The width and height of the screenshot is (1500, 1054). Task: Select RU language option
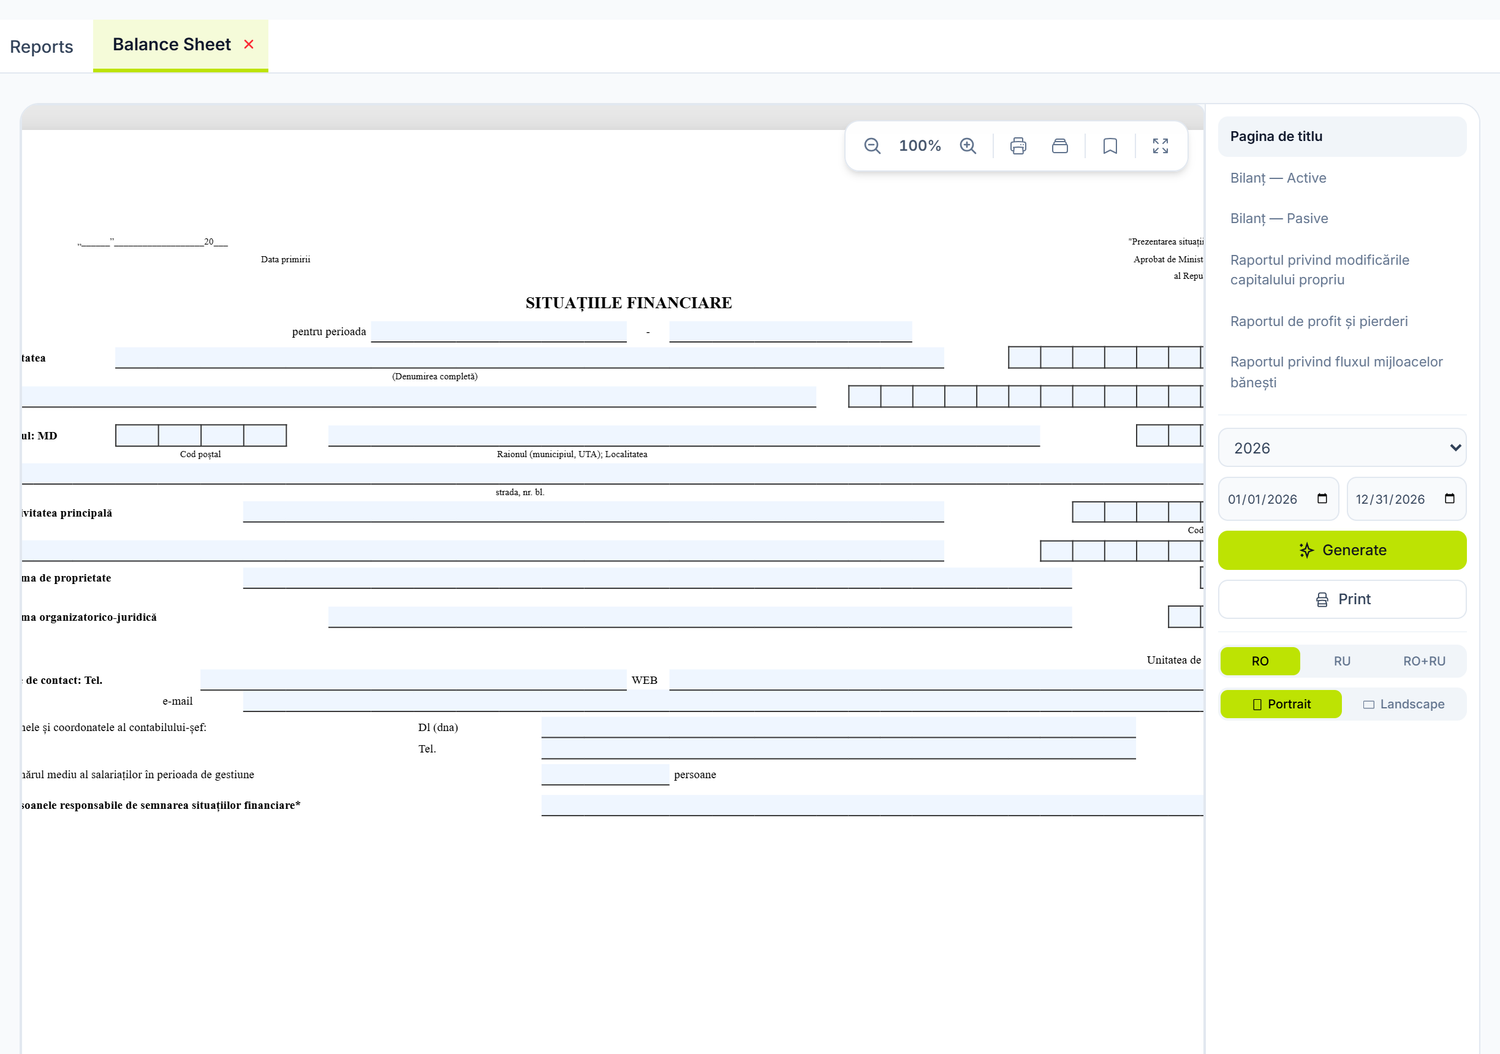pos(1342,661)
